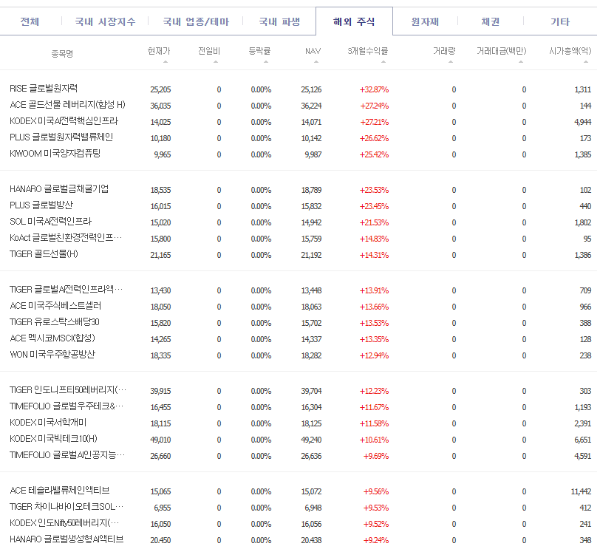Sort by 3개월수익률 column arrow

tap(383, 62)
